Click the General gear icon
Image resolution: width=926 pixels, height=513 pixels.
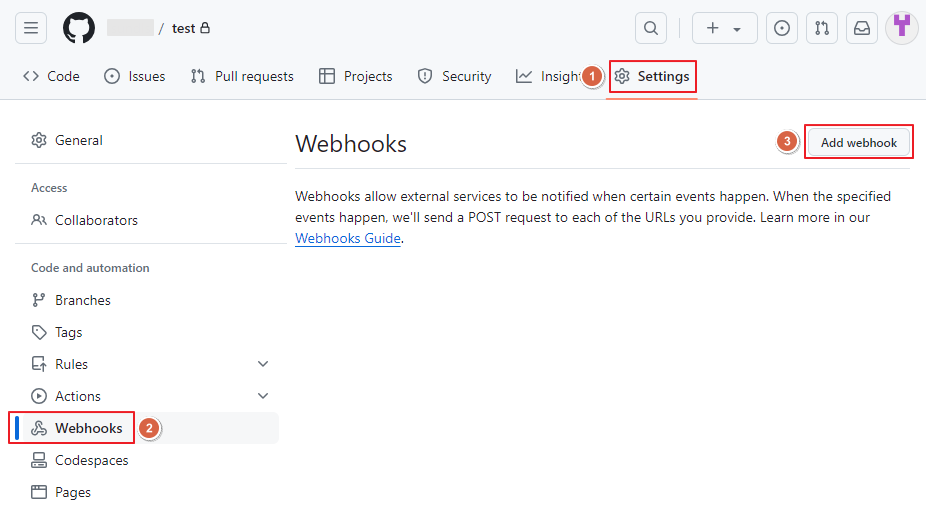[39, 140]
